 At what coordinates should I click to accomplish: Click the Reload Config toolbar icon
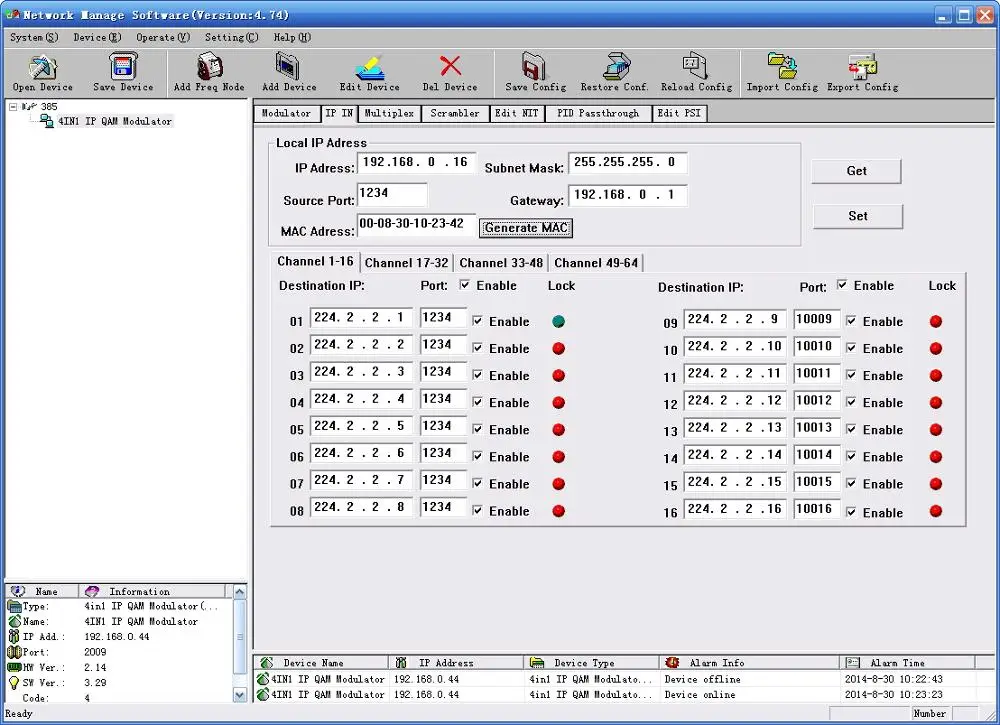click(x=696, y=68)
